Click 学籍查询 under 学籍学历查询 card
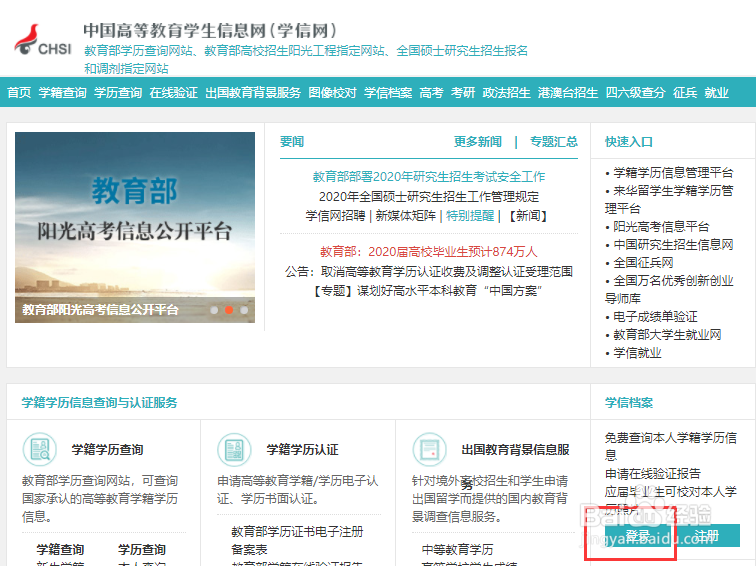Image resolution: width=756 pixels, height=566 pixels. click(x=60, y=549)
